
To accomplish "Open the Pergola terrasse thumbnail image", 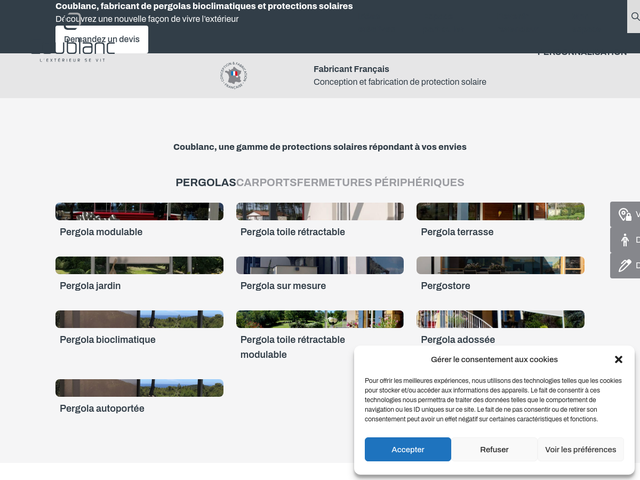I will [x=500, y=211].
